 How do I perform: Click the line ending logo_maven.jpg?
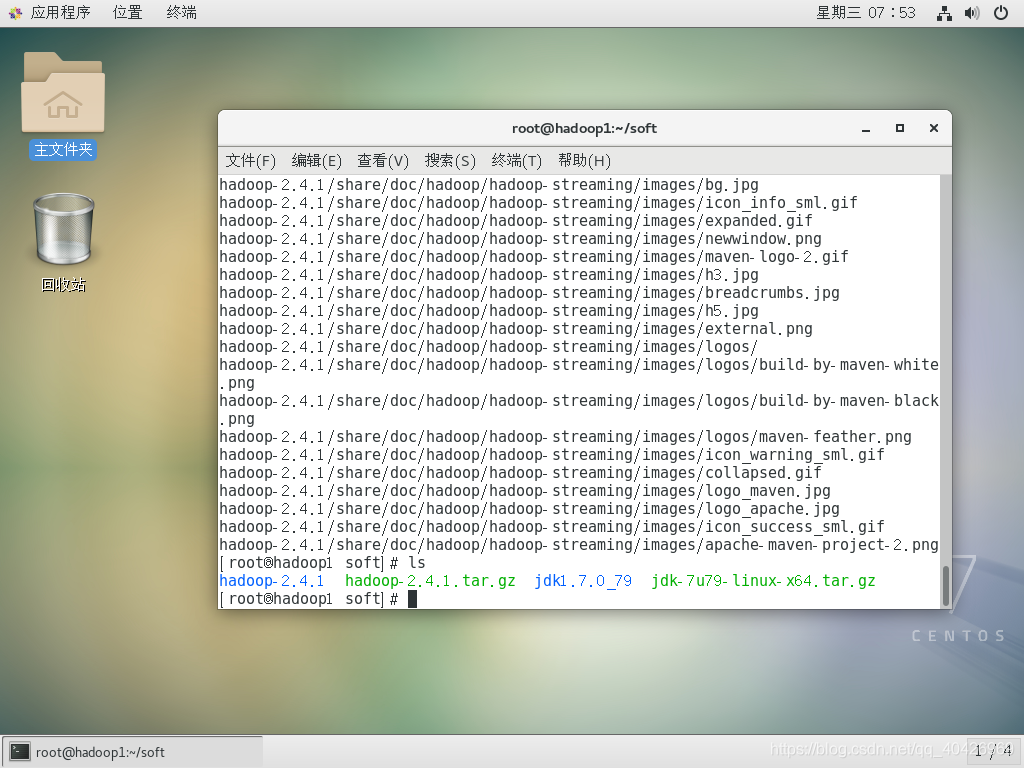[x=525, y=490]
